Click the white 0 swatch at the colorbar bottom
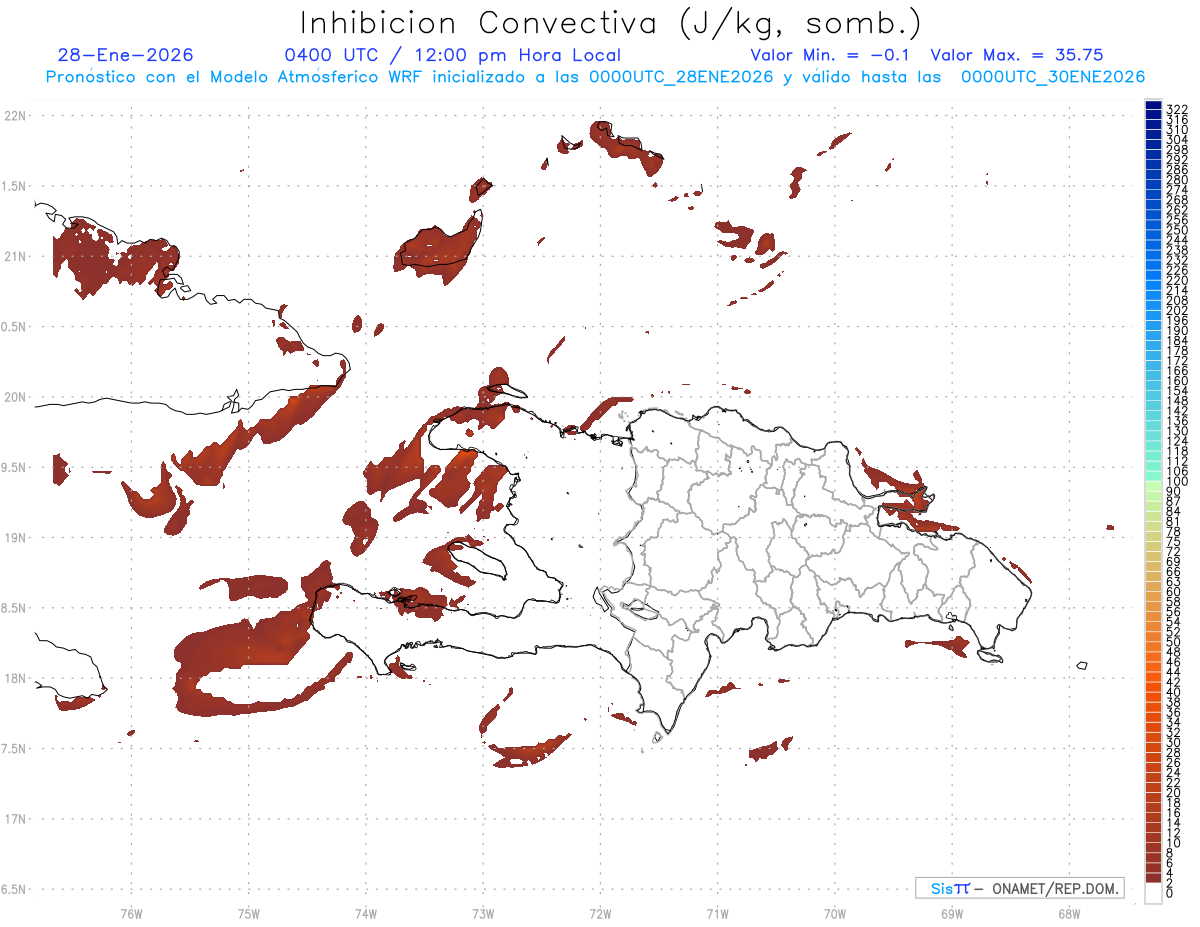This screenshot has width=1200, height=927. [x=1153, y=892]
